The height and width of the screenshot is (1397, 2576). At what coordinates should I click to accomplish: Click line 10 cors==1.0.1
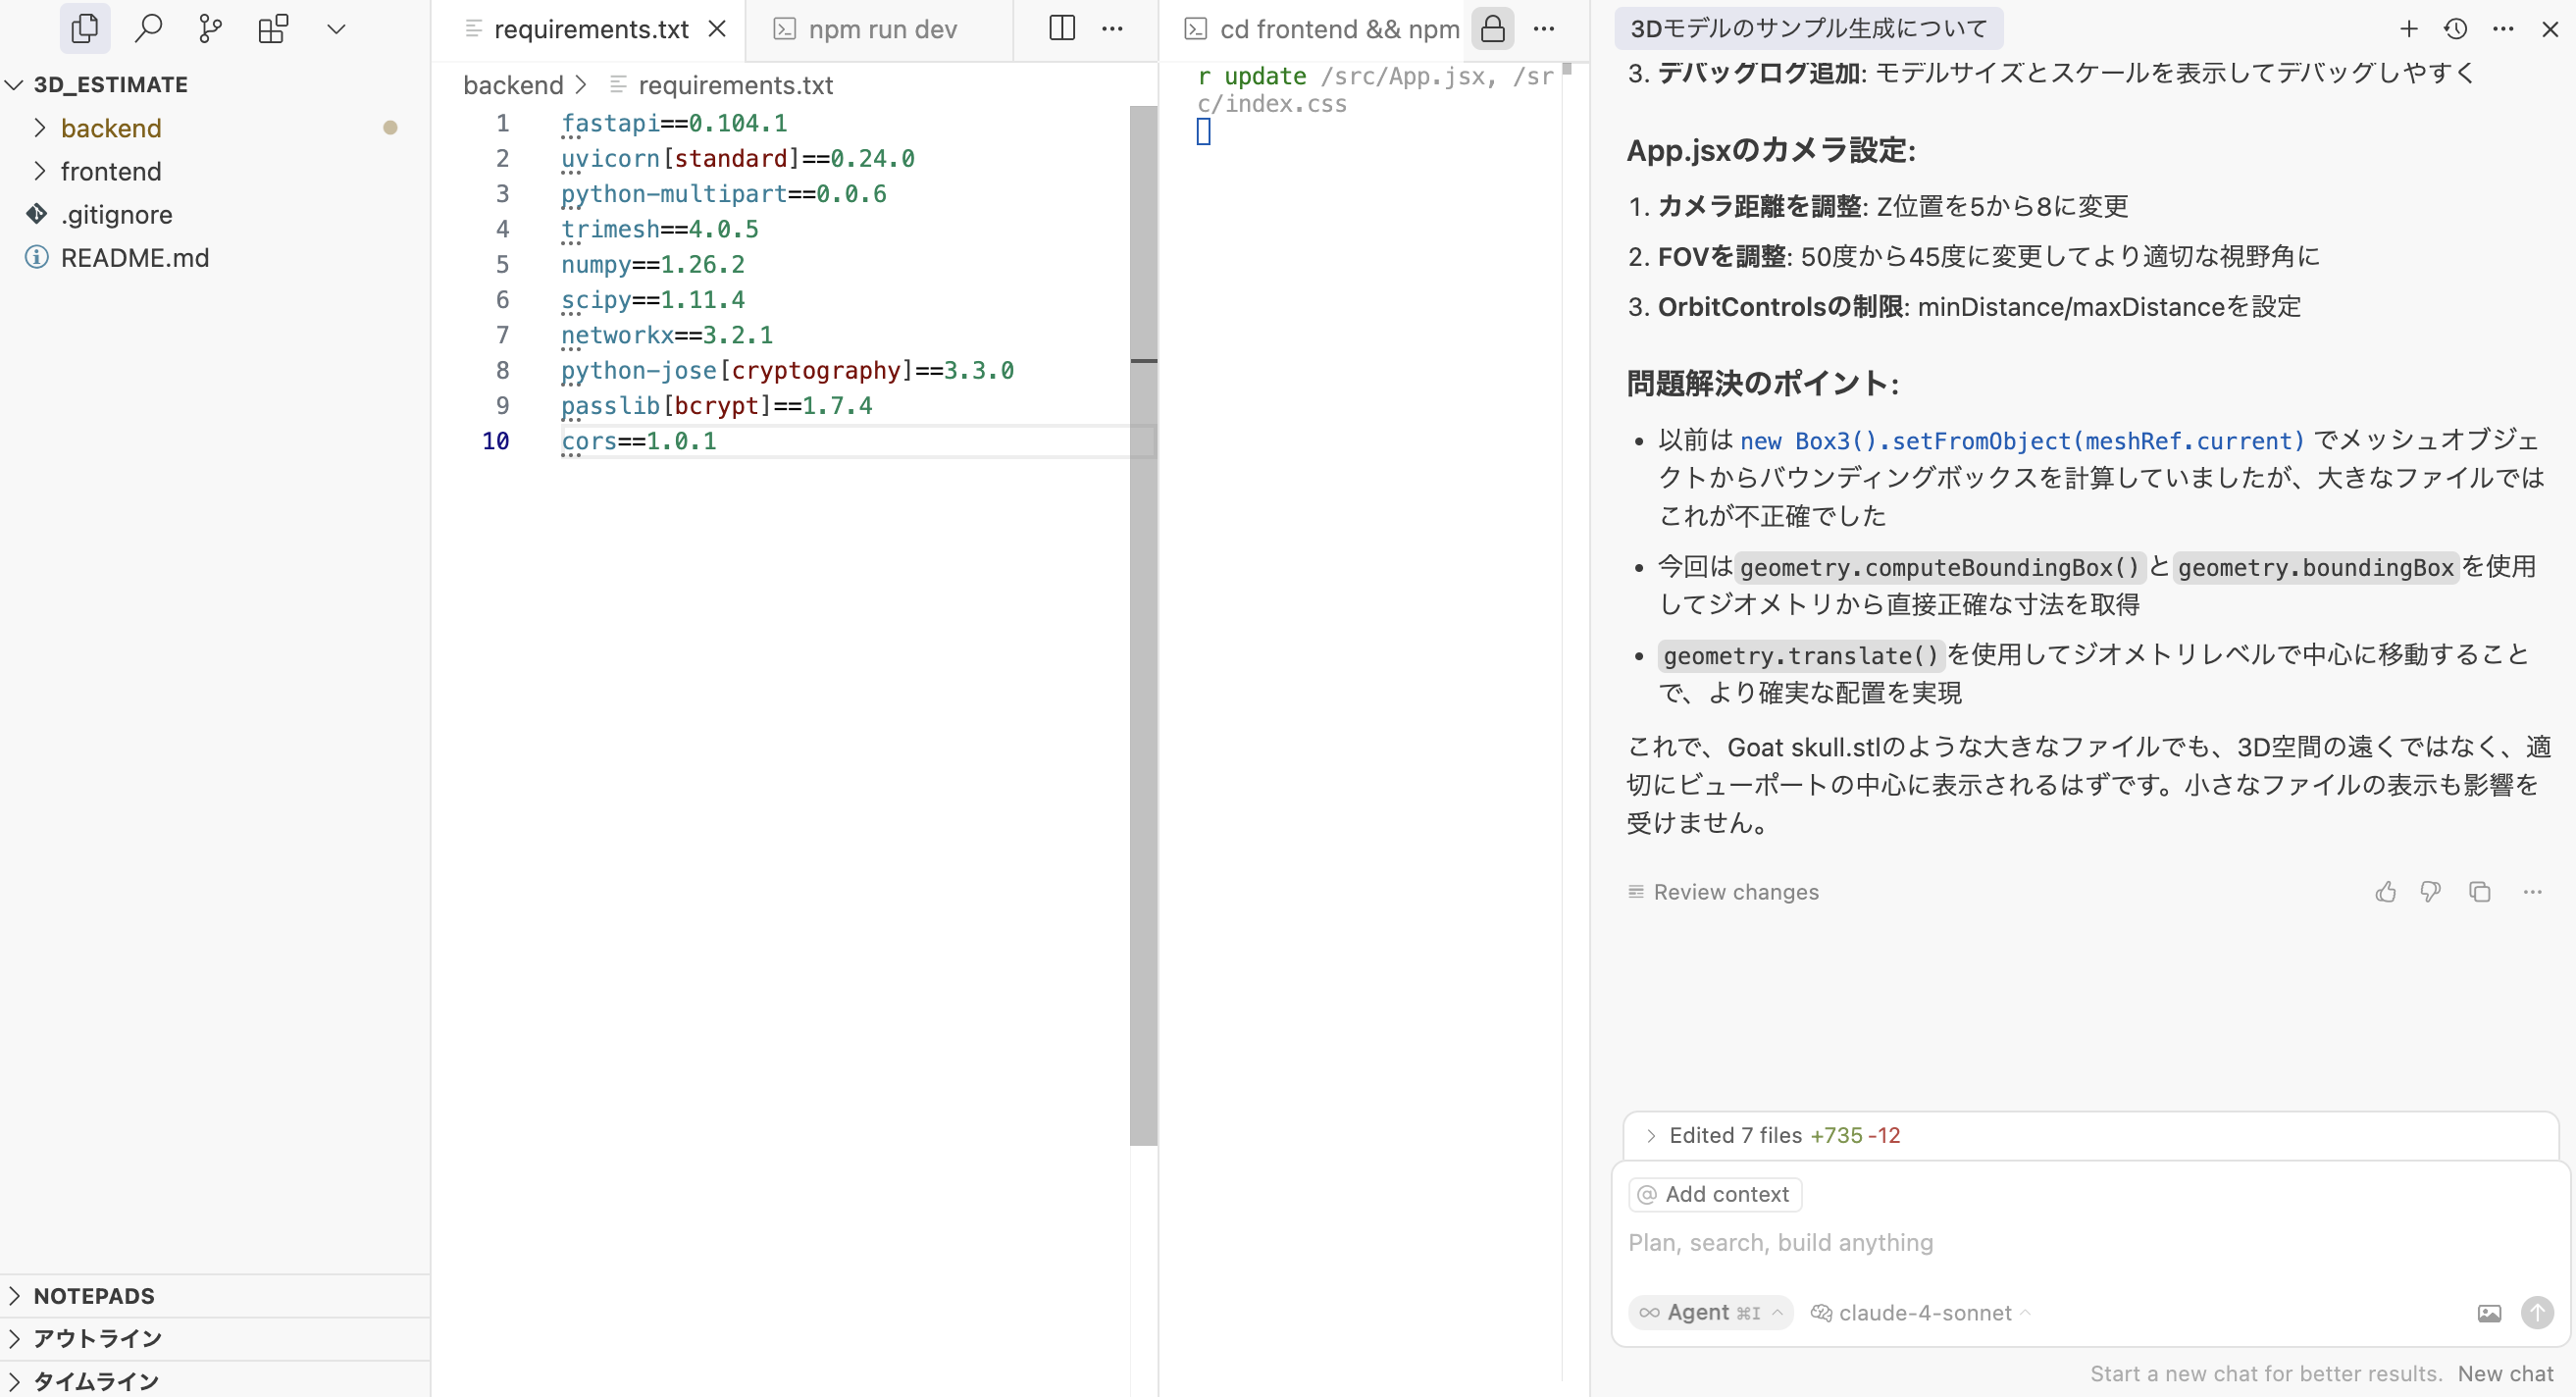pyautogui.click(x=639, y=441)
